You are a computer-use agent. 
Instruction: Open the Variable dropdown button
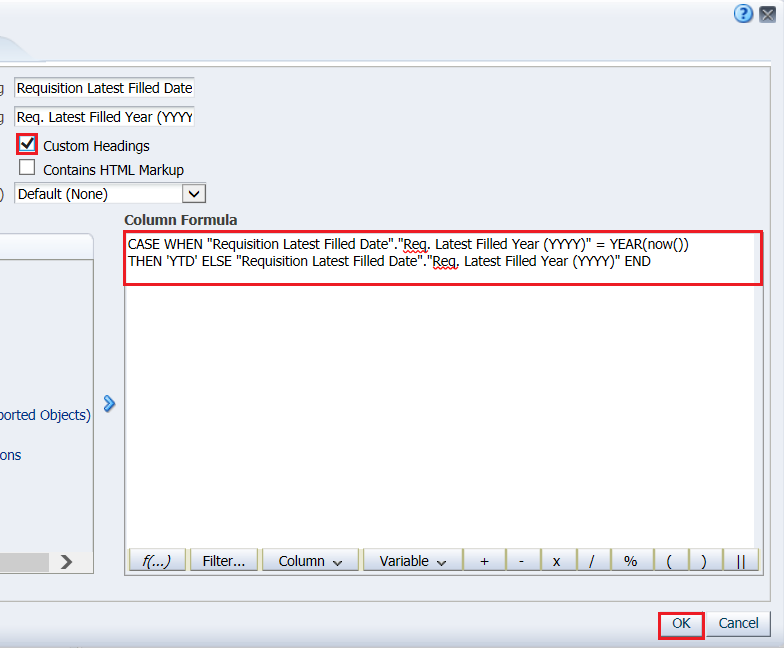[x=412, y=560]
